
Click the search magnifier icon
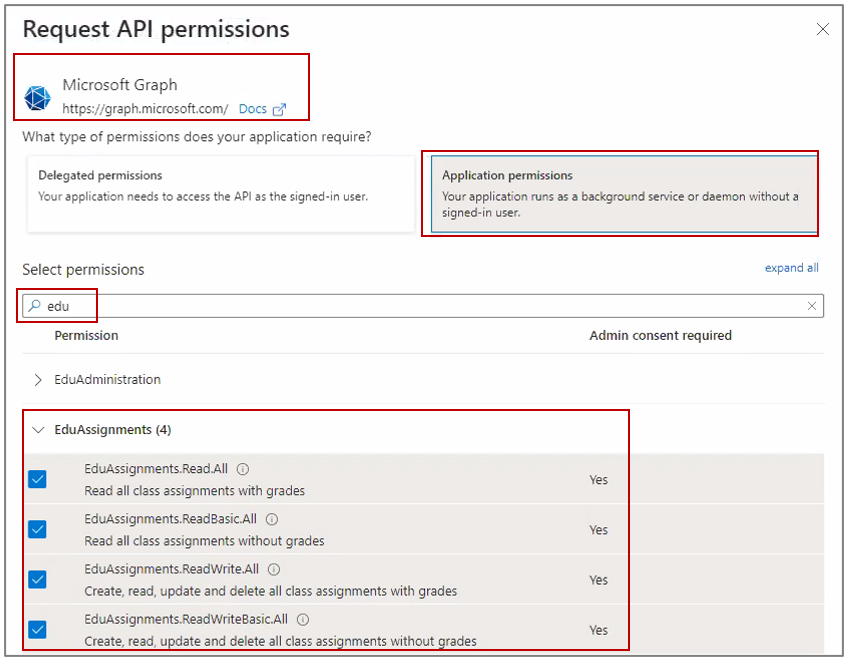pos(35,306)
